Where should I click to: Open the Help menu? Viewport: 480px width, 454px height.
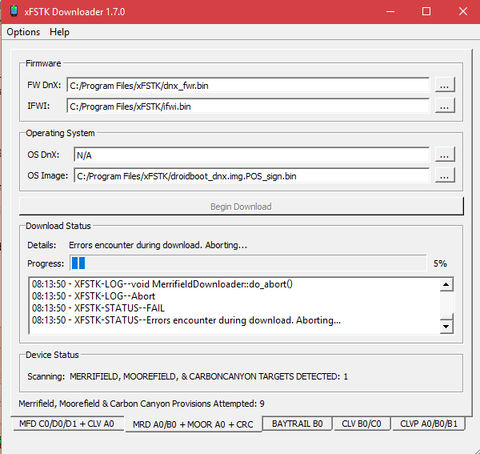(x=59, y=32)
